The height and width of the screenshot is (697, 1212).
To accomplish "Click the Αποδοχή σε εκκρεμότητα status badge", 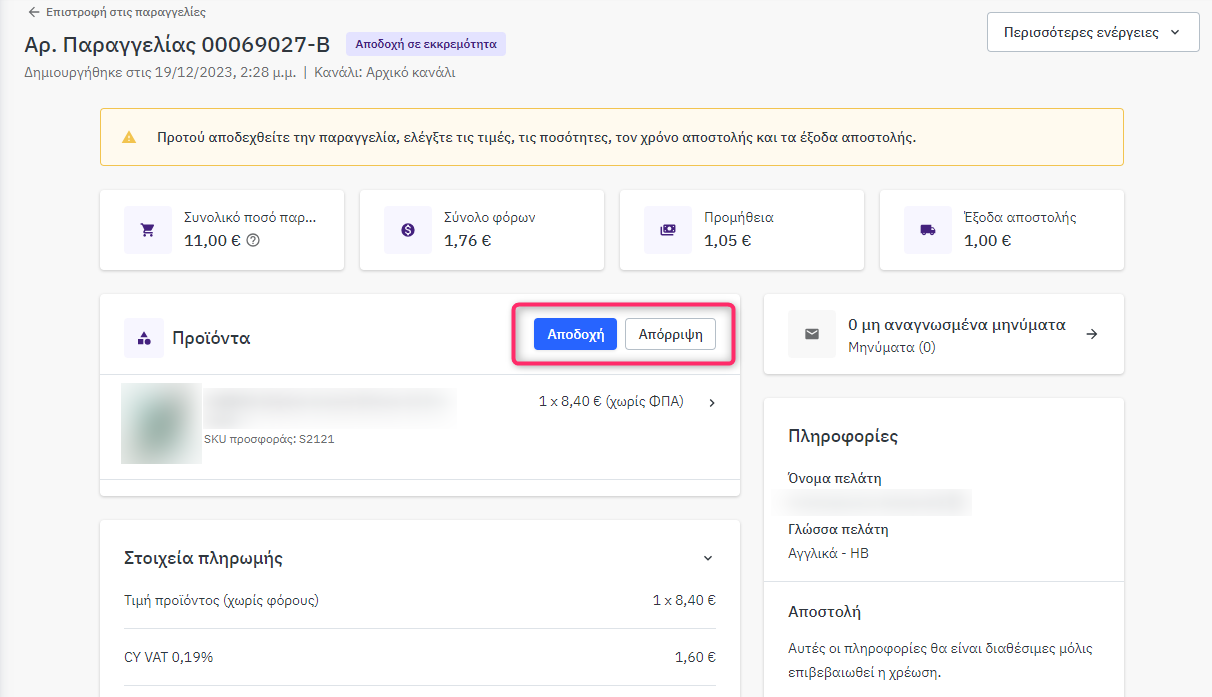I will coord(427,45).
